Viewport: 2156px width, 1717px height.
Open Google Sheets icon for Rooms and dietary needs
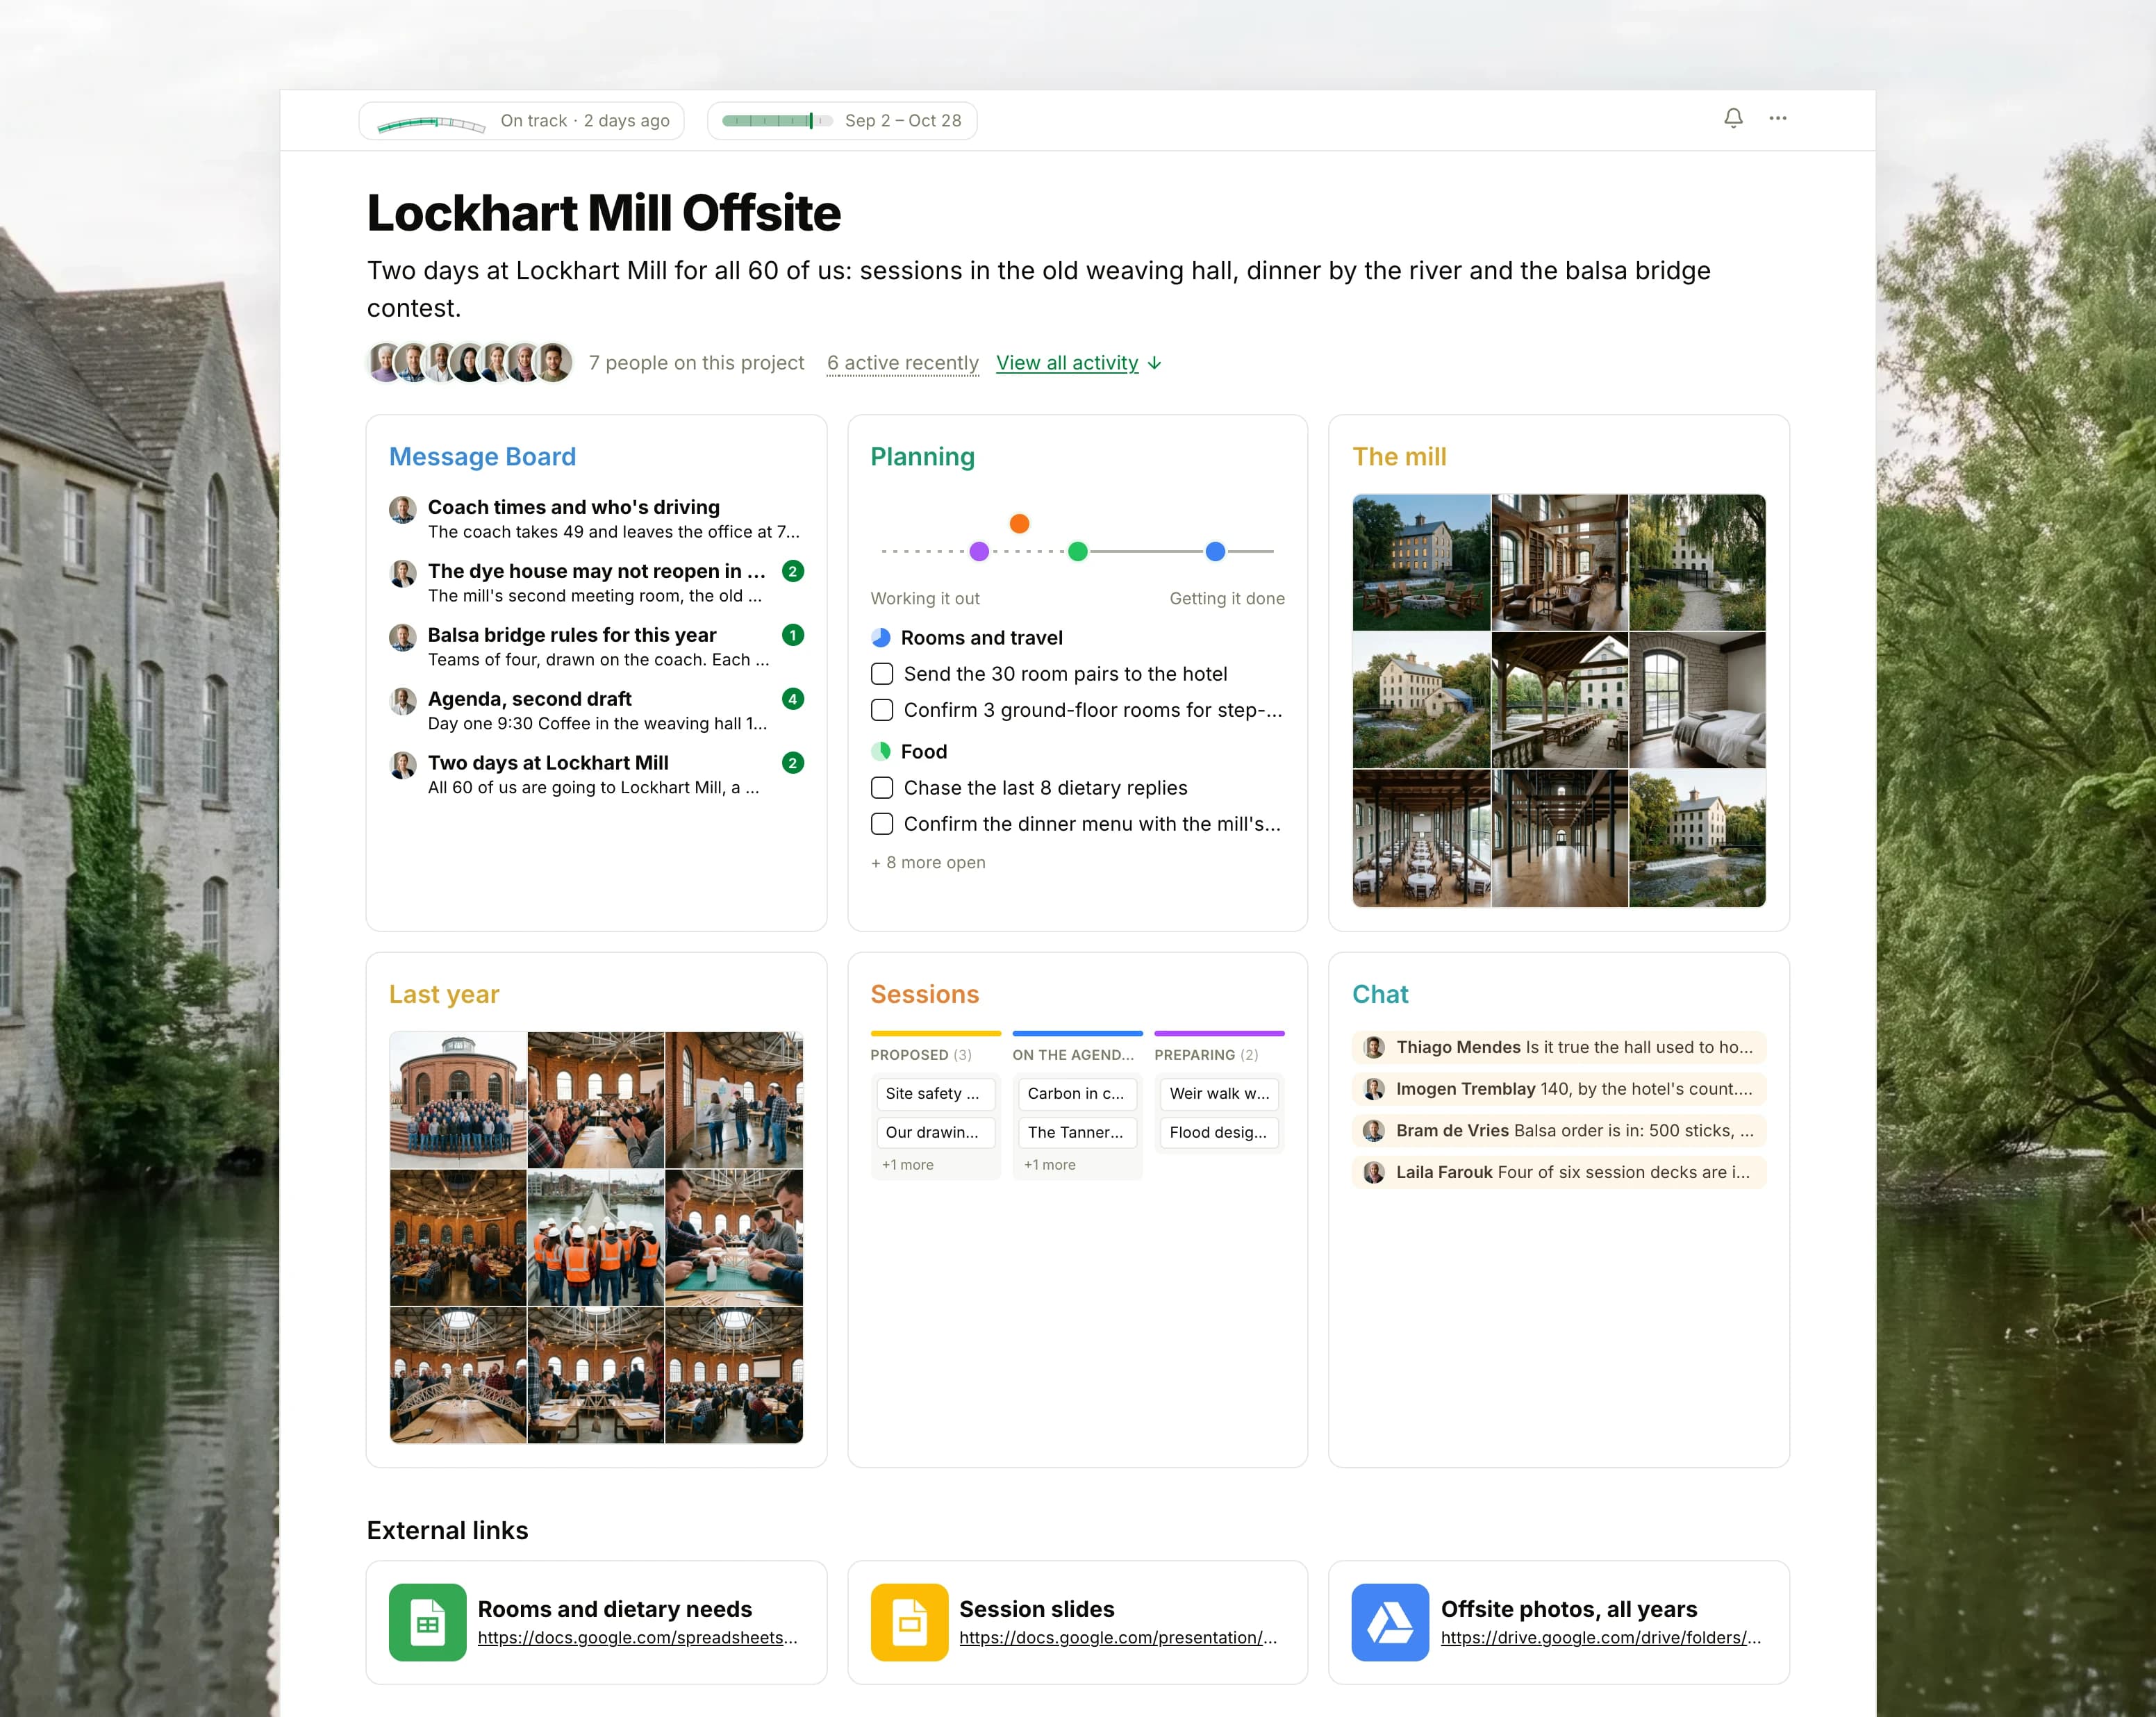click(x=427, y=1622)
